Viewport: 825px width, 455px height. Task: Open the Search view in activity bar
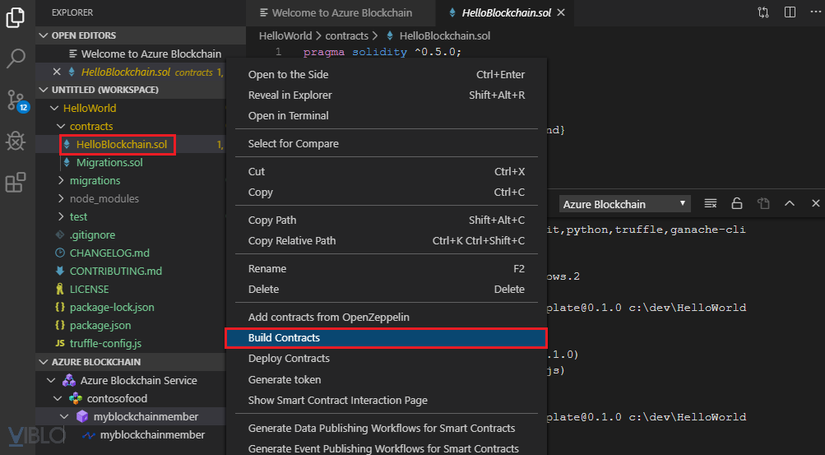(x=16, y=58)
